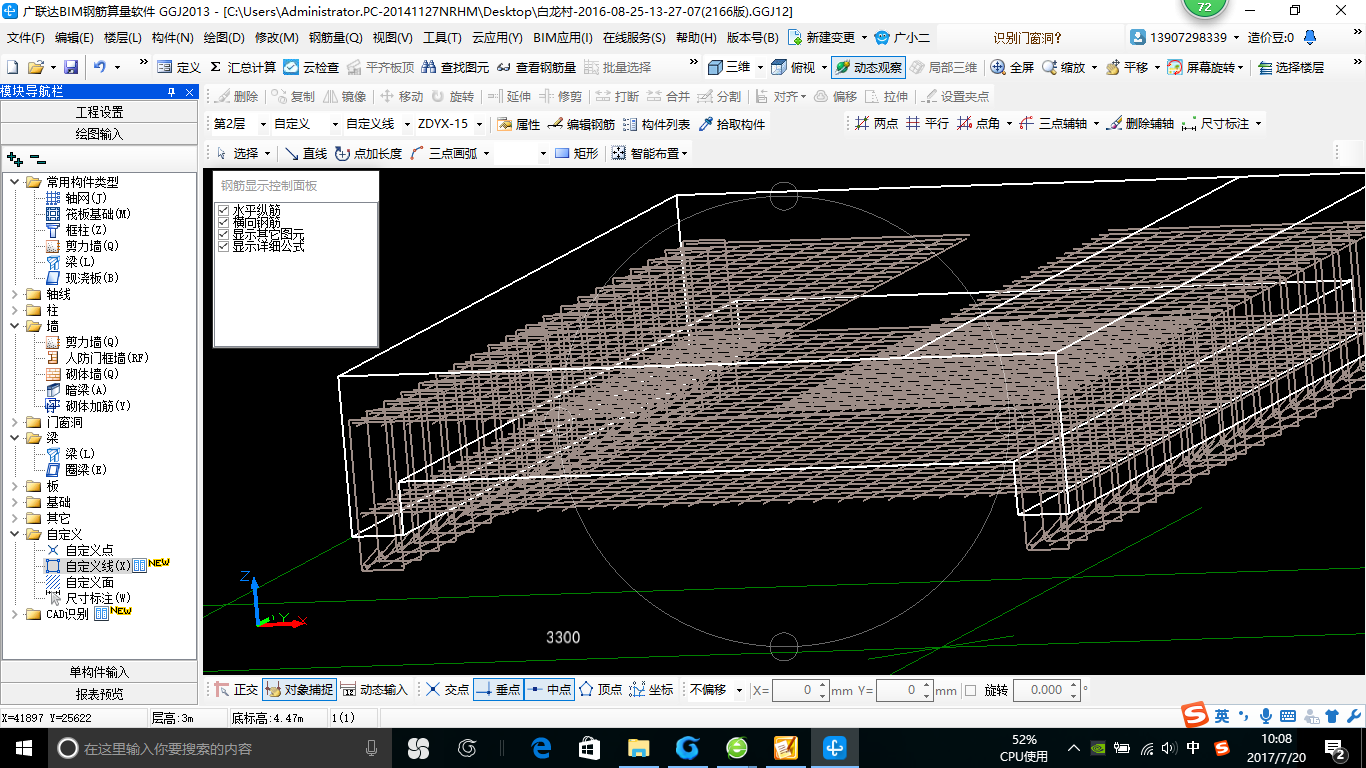Expand 门窗洞 tree node
Image resolution: width=1366 pixels, height=768 pixels.
14,422
